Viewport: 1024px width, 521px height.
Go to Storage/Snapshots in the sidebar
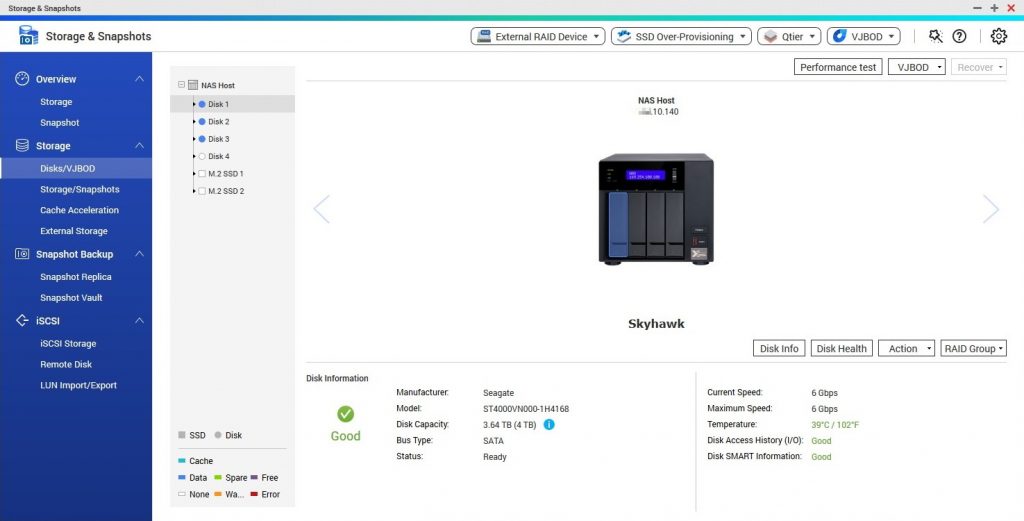80,189
